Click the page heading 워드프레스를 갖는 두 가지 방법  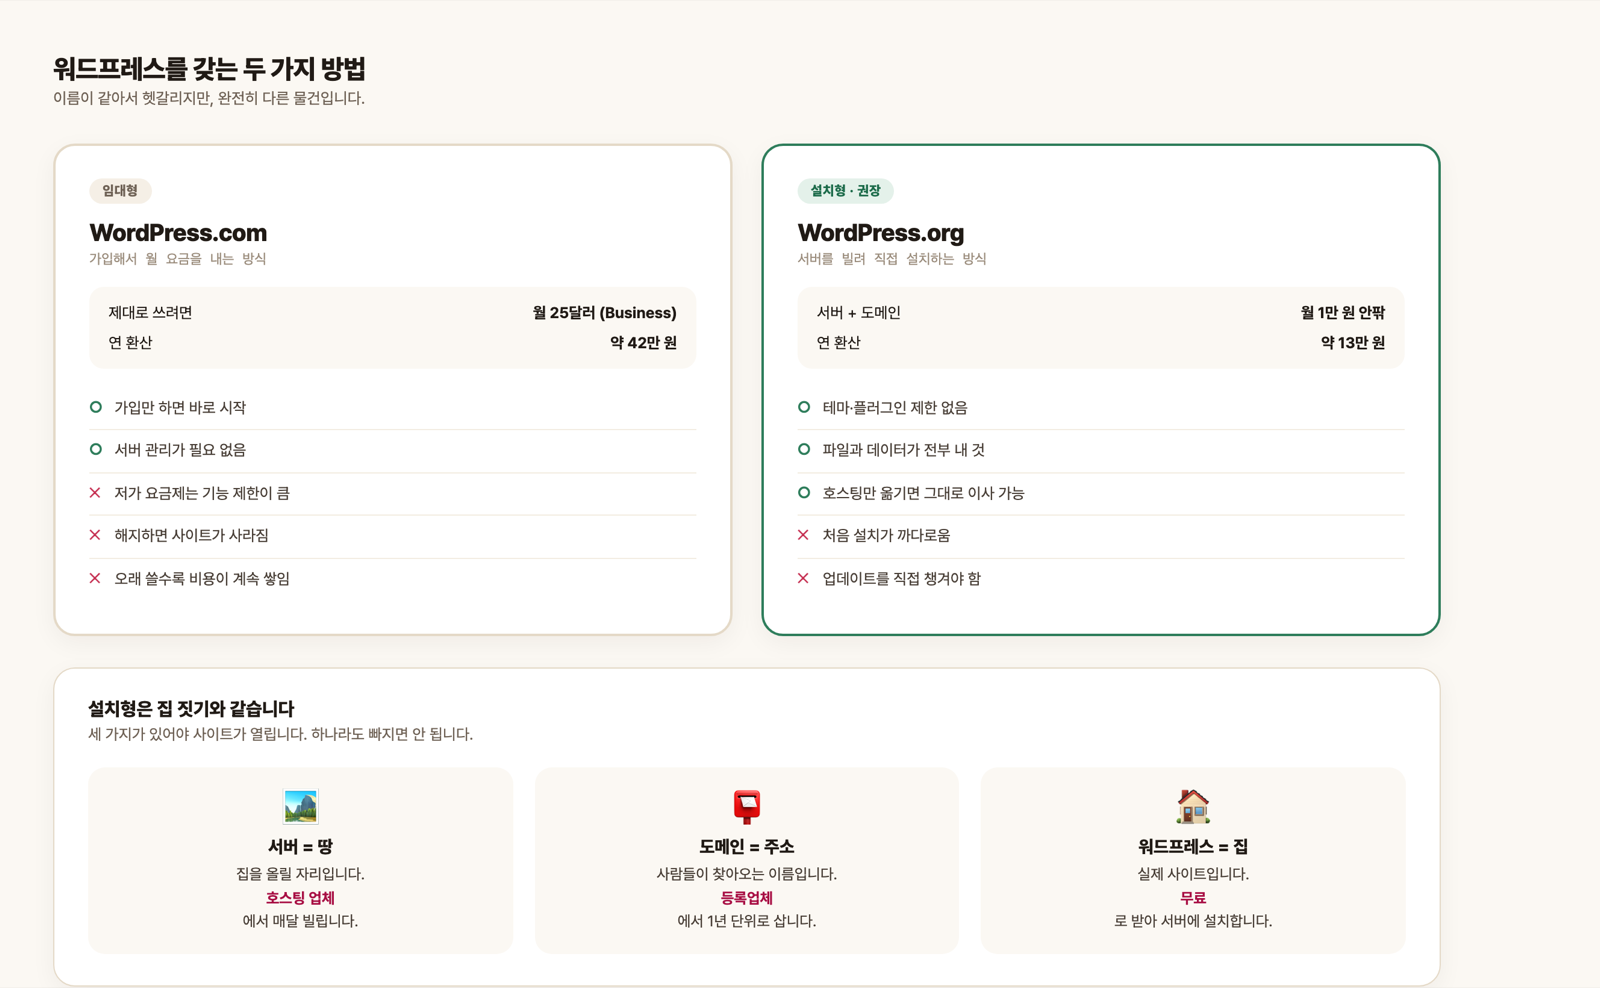point(209,69)
